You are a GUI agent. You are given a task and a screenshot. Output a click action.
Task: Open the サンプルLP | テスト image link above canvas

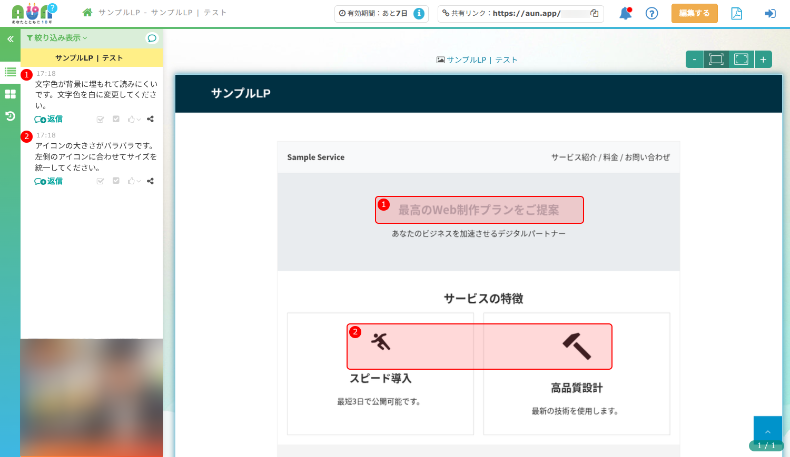click(477, 60)
